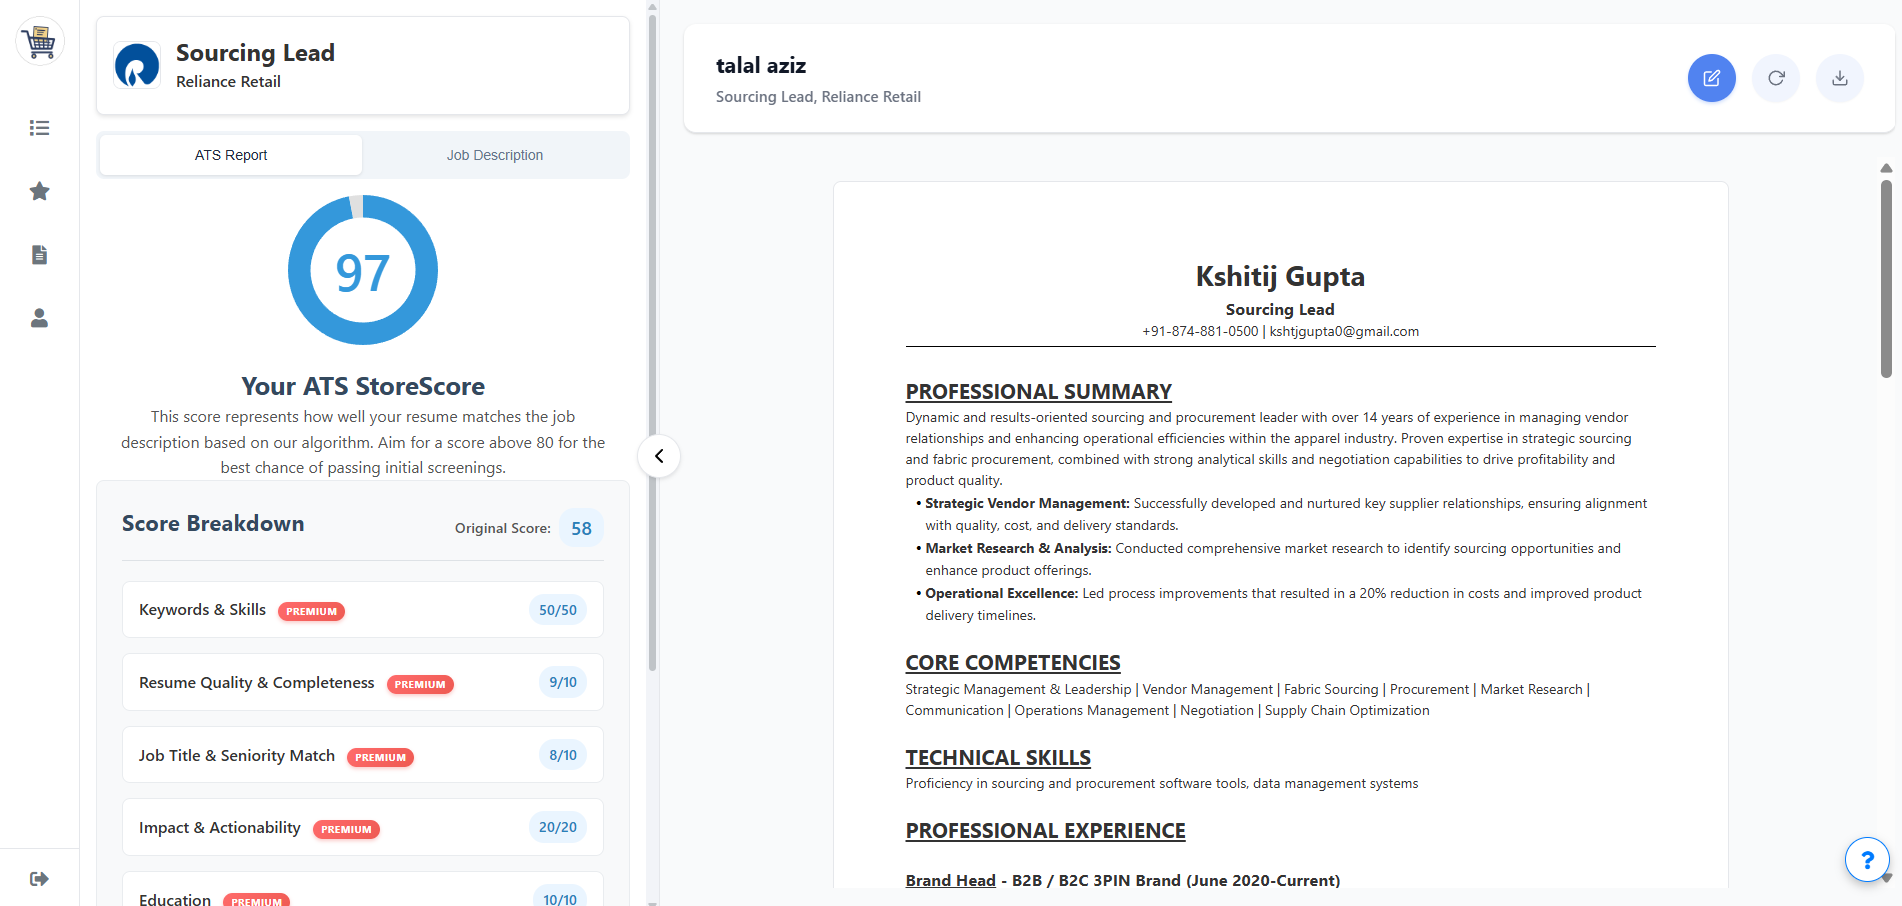Click PREMIUM badge next to Job Title
This screenshot has height=906, width=1902.
(380, 757)
